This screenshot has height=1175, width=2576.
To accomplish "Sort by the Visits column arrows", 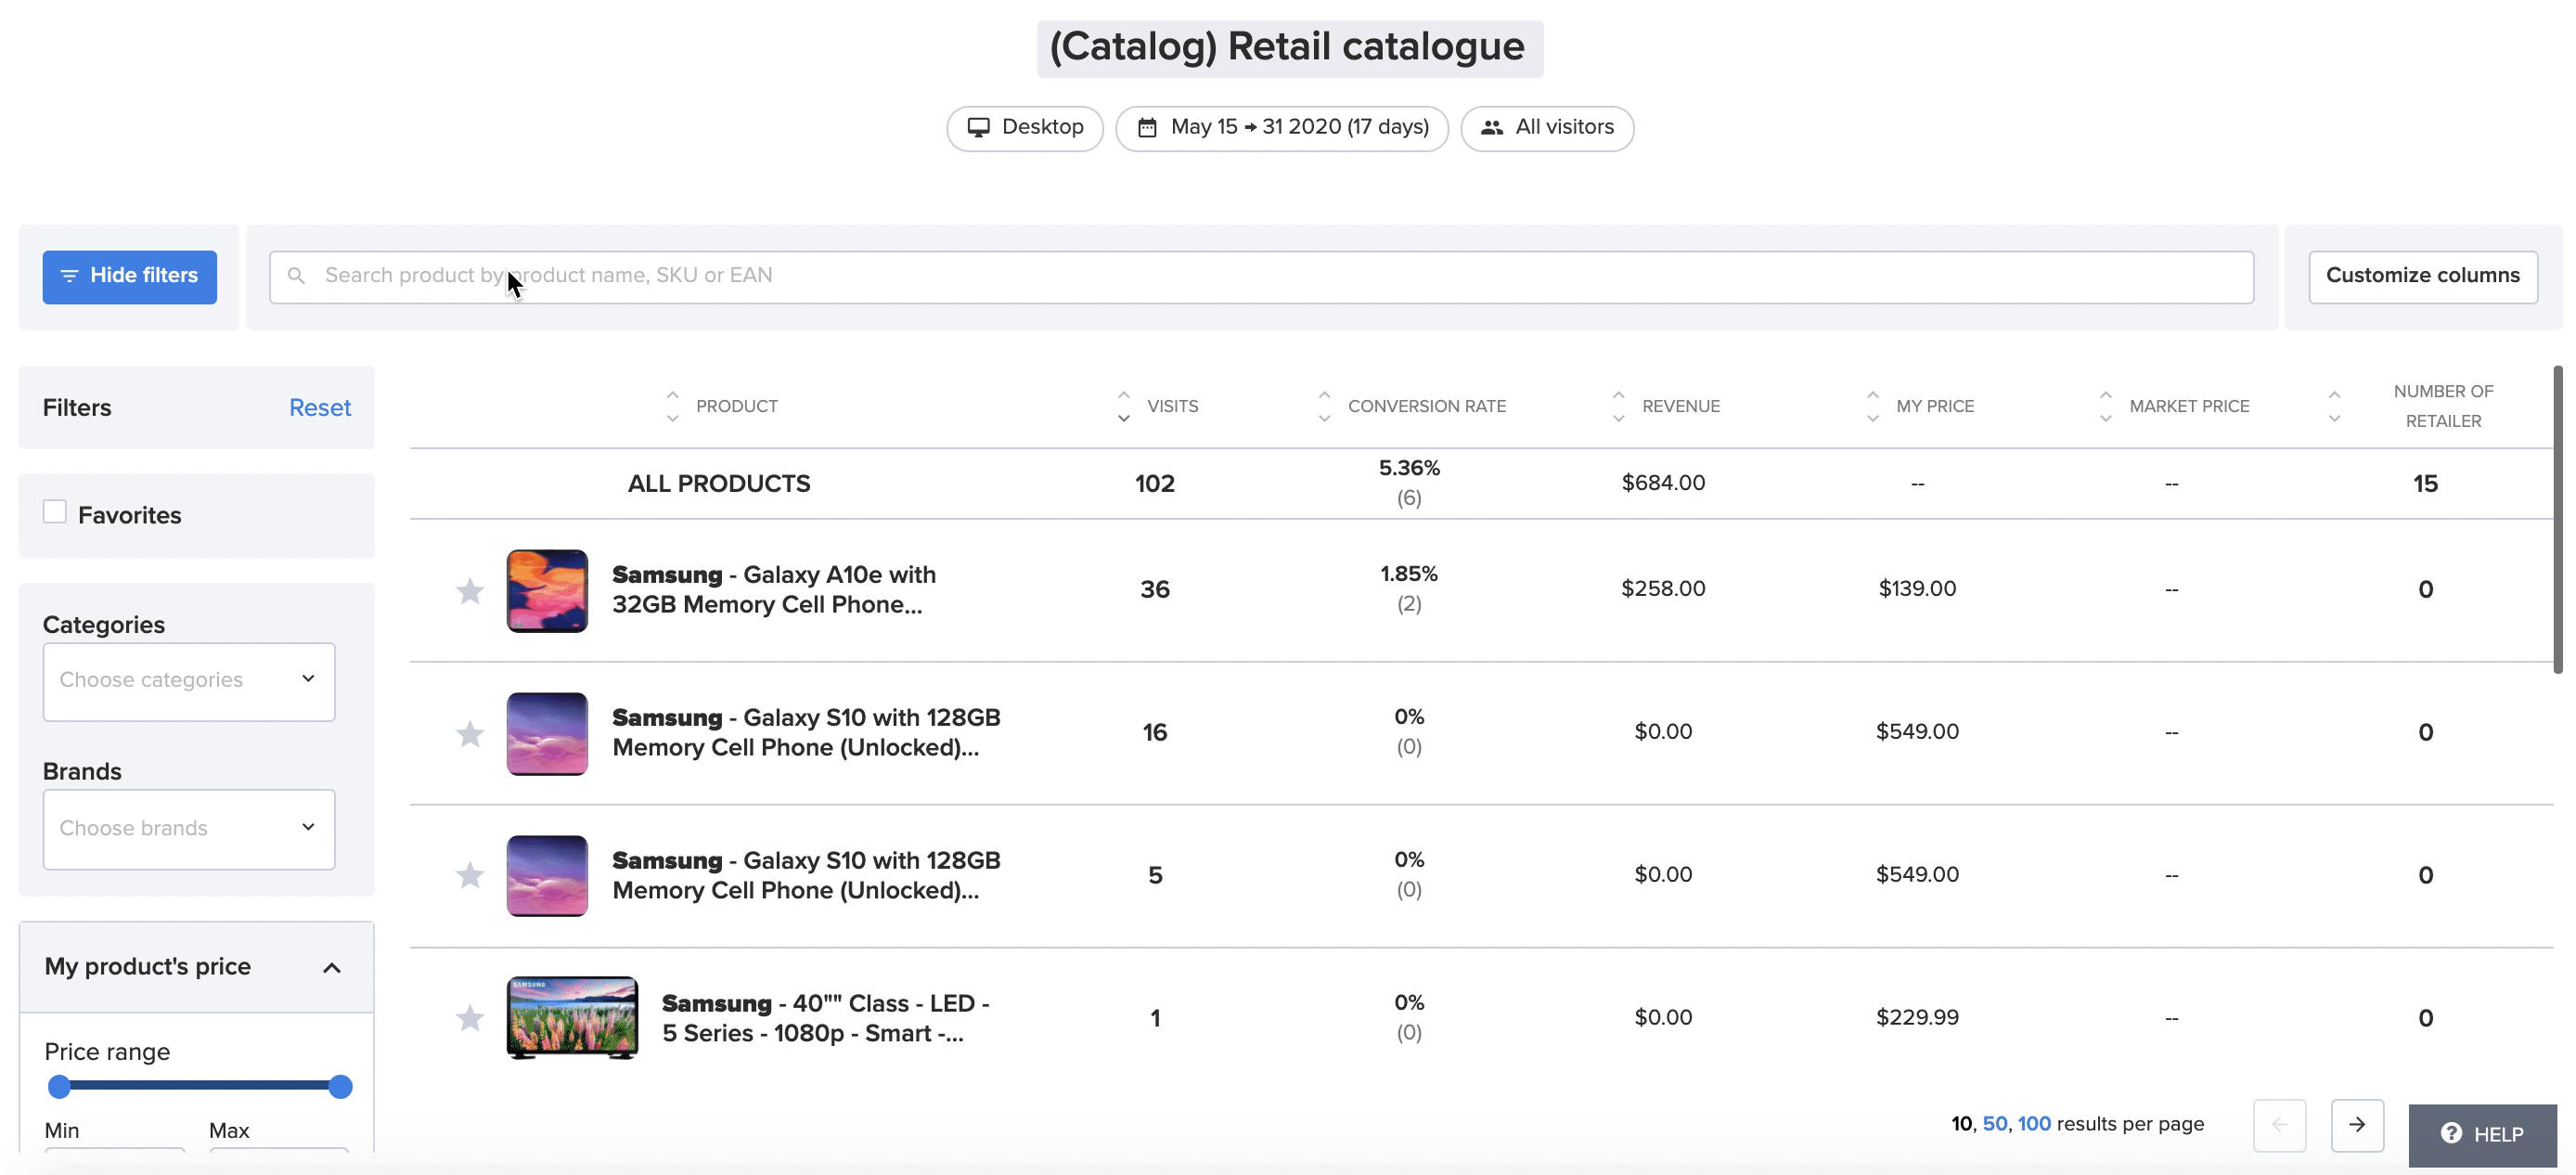I will 1123,406.
